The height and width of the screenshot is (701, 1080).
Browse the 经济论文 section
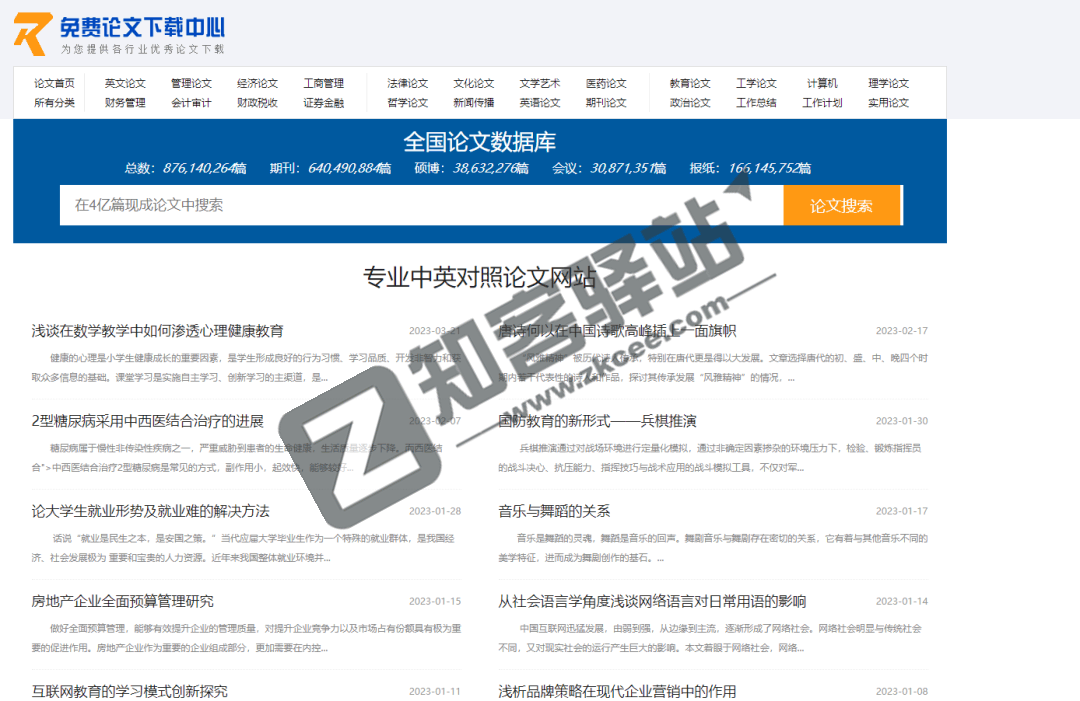tap(258, 84)
